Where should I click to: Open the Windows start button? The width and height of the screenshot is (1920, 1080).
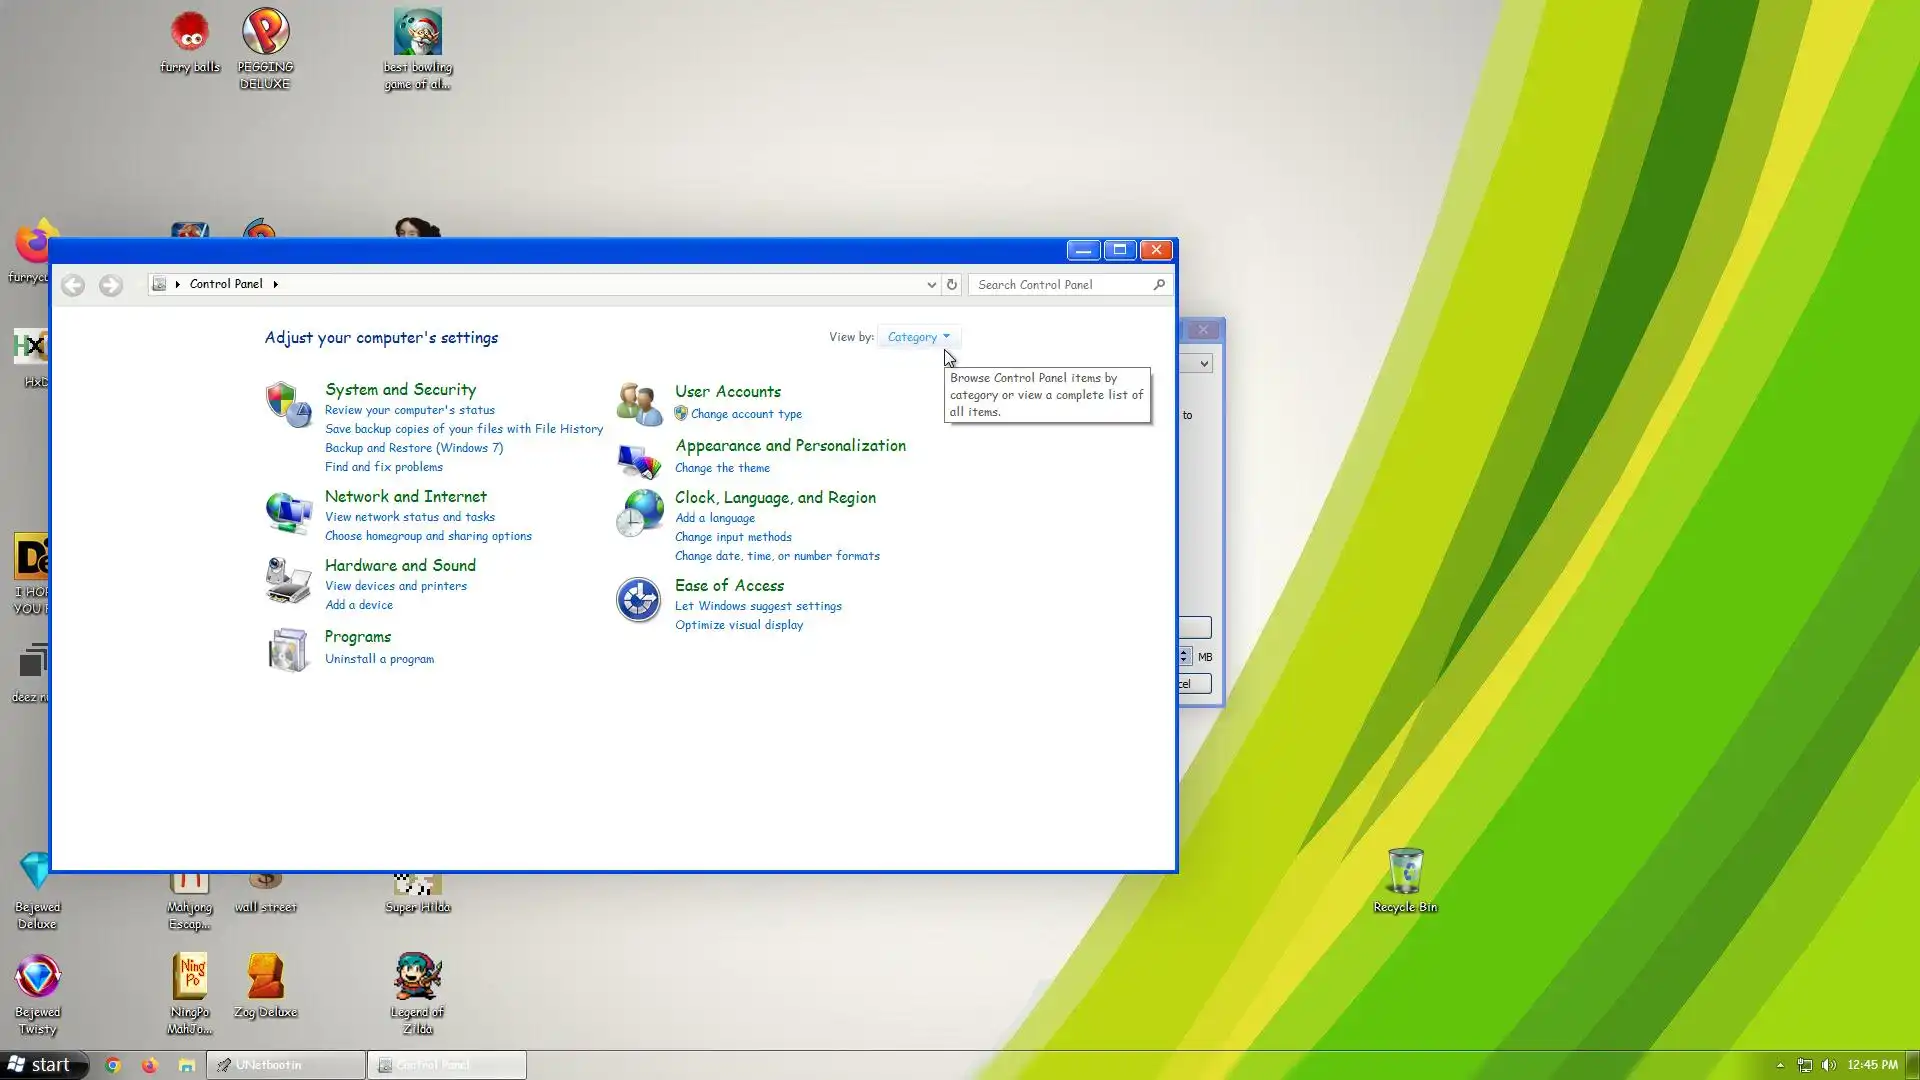pos(40,1065)
